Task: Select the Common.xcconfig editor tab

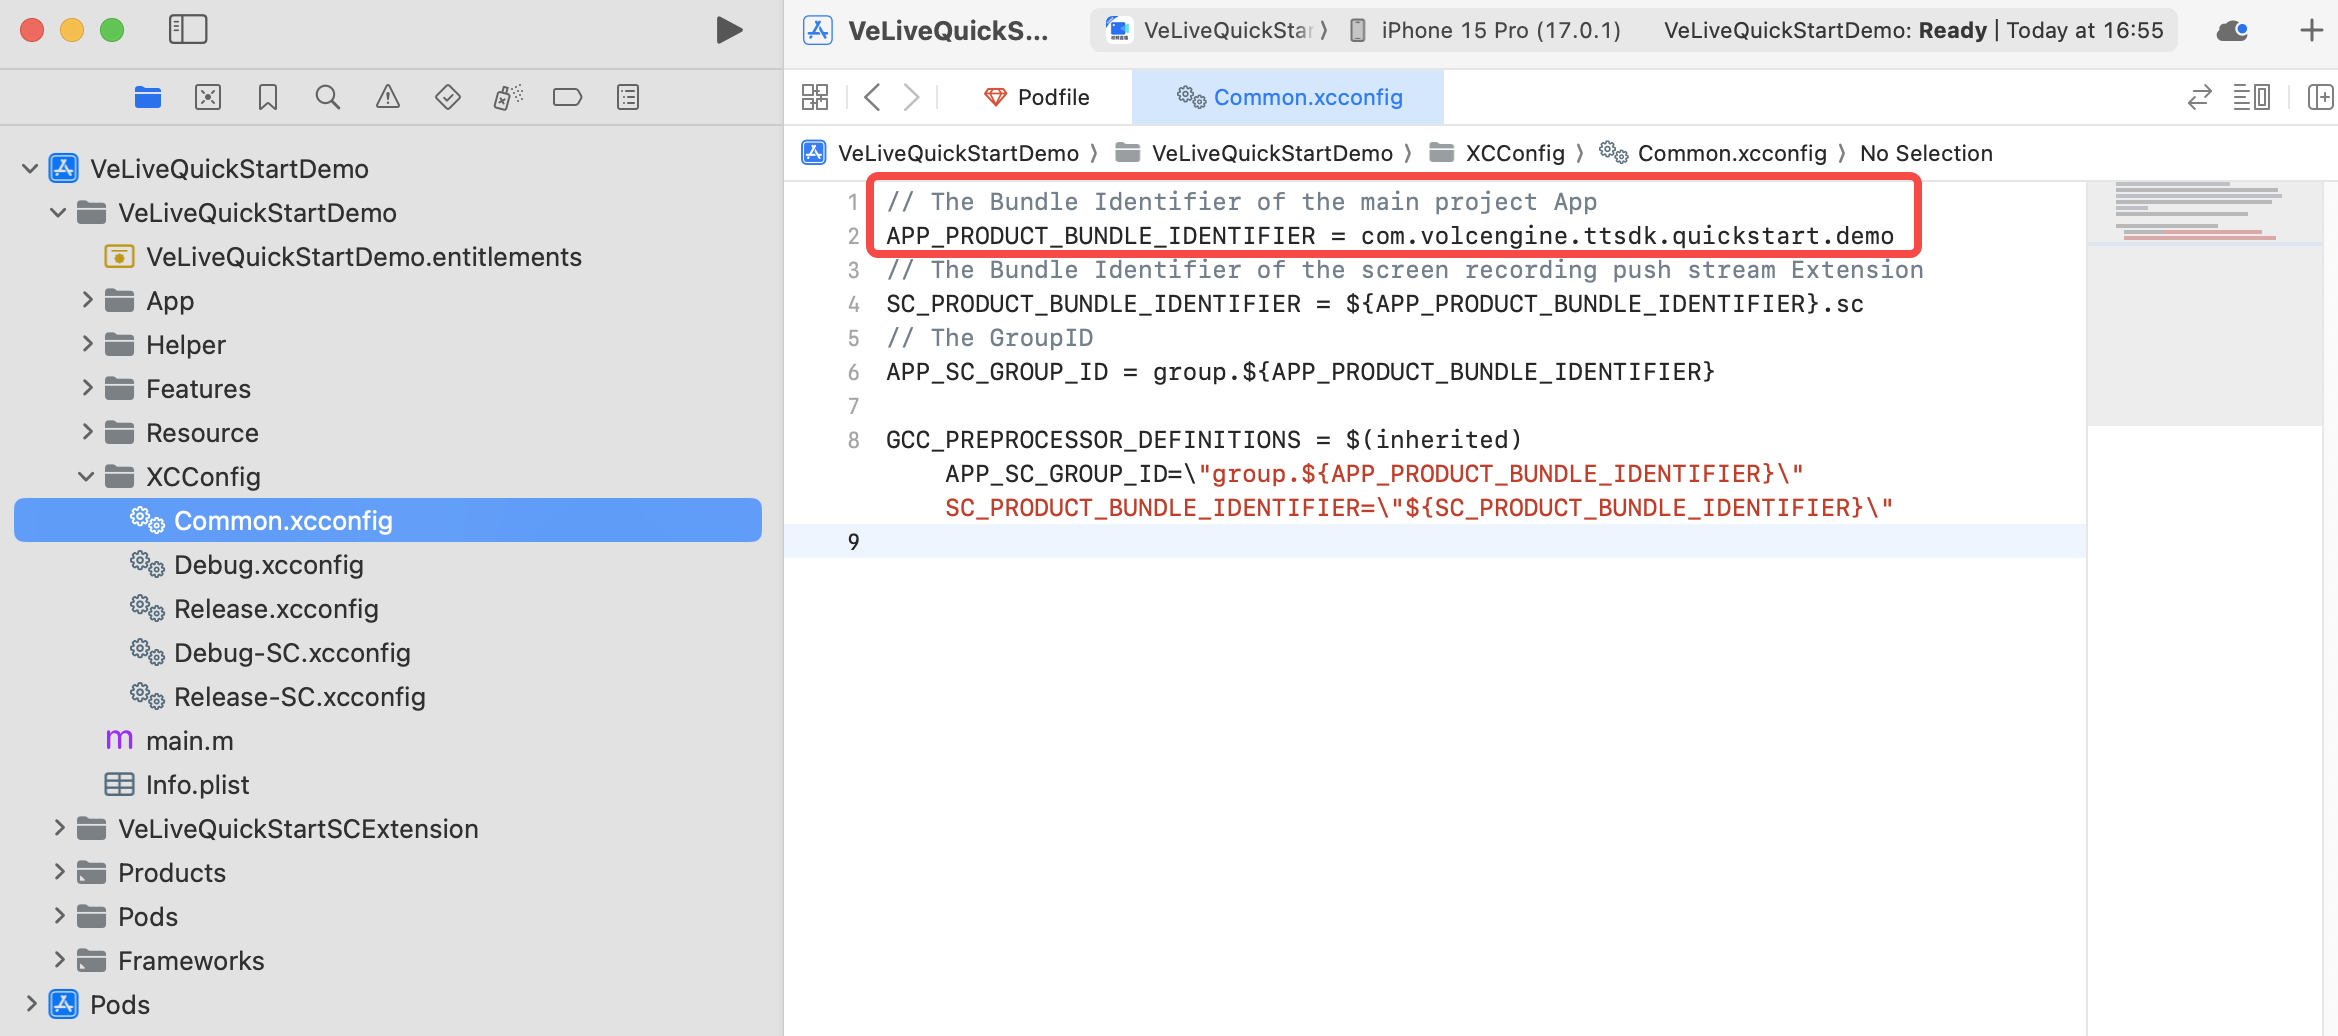Action: pyautogui.click(x=1289, y=97)
